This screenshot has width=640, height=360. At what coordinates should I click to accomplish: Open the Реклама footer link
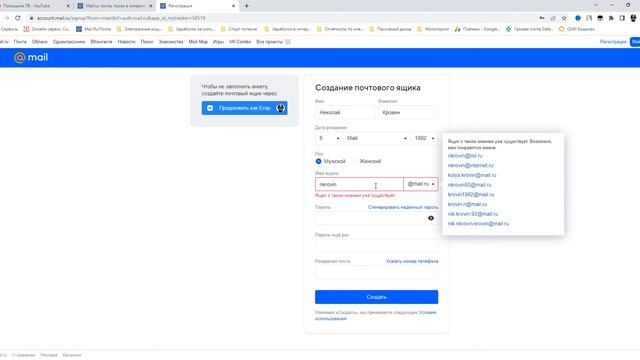(49, 355)
